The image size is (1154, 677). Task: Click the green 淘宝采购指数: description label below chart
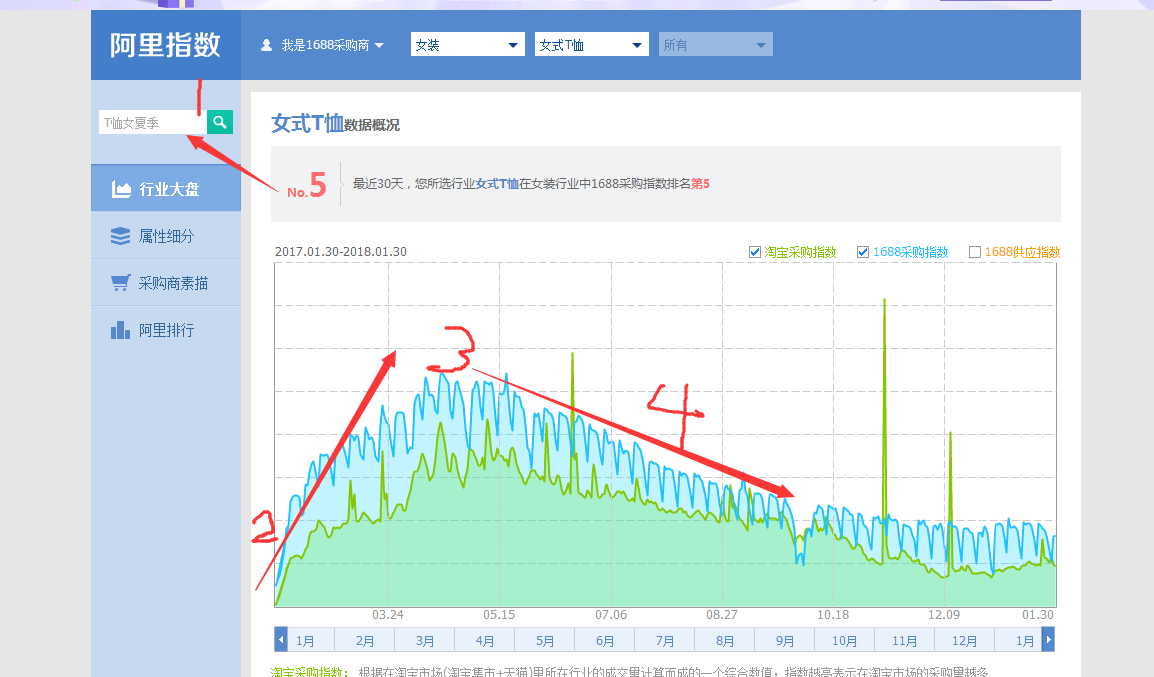(x=310, y=672)
